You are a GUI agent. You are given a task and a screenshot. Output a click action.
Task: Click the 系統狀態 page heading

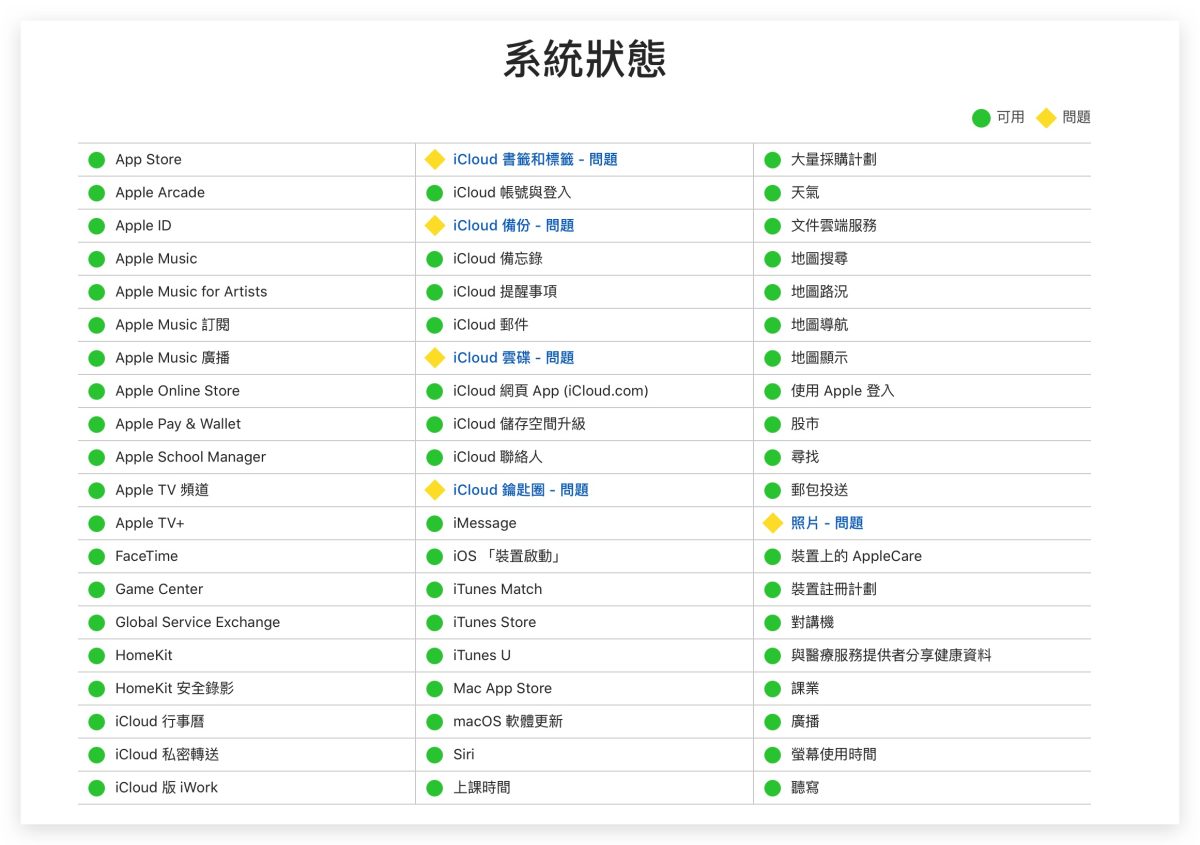coord(585,60)
